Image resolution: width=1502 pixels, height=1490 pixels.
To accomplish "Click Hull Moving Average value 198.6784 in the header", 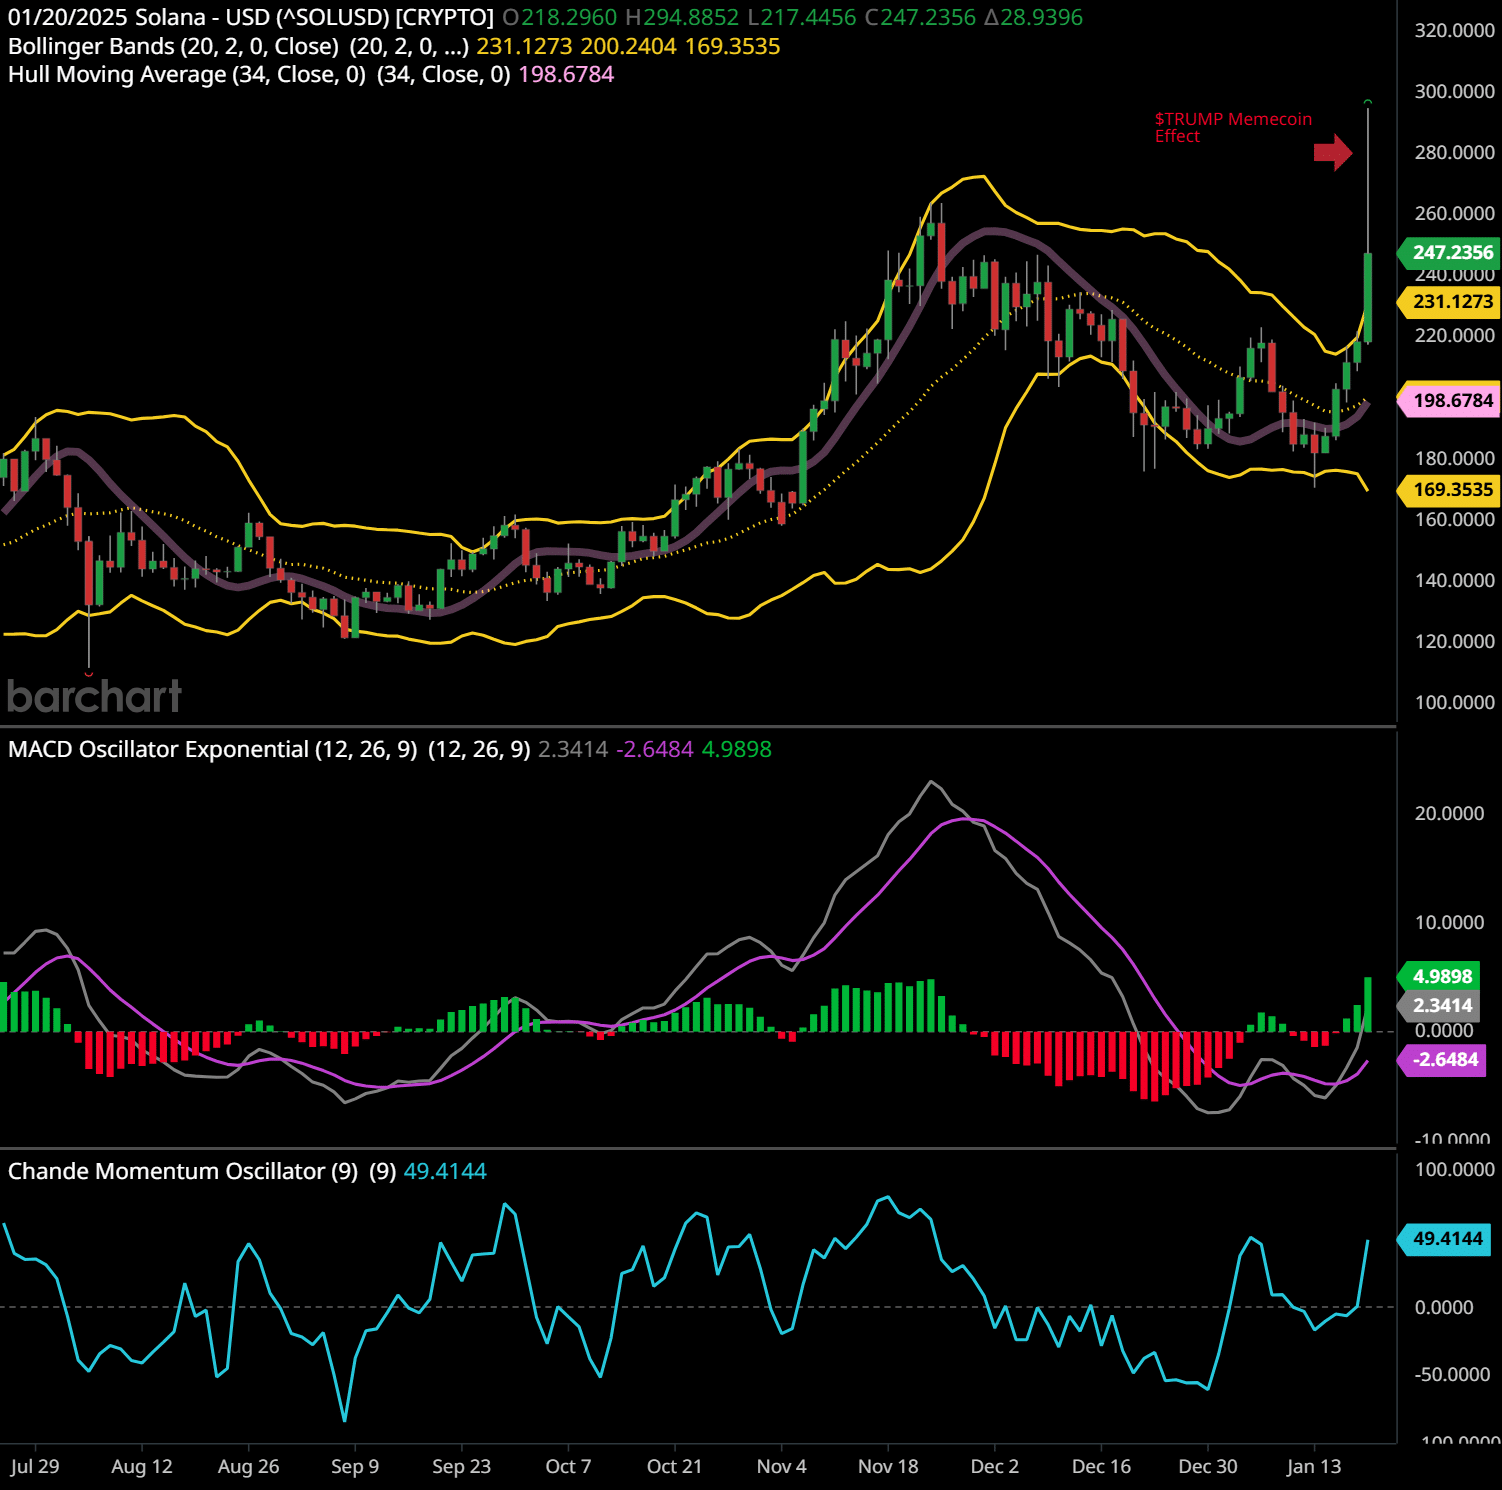I will 566,74.
